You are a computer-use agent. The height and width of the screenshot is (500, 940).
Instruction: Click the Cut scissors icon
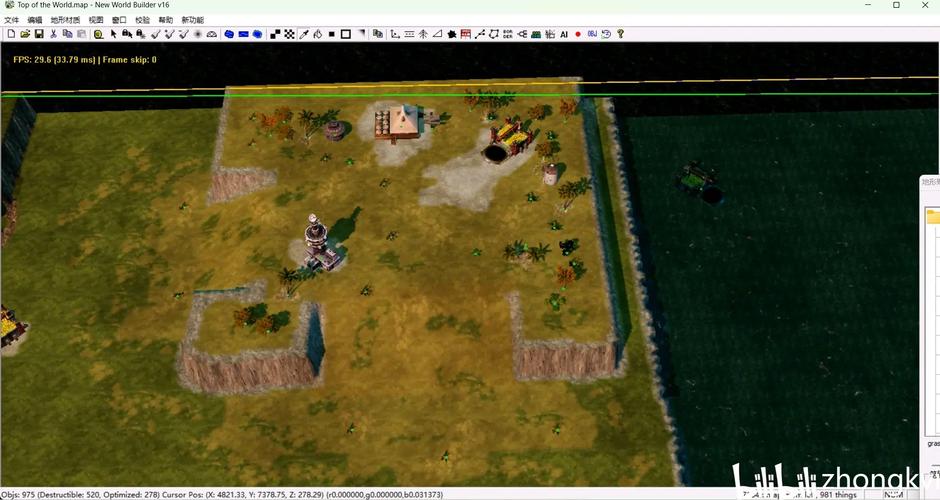53,34
